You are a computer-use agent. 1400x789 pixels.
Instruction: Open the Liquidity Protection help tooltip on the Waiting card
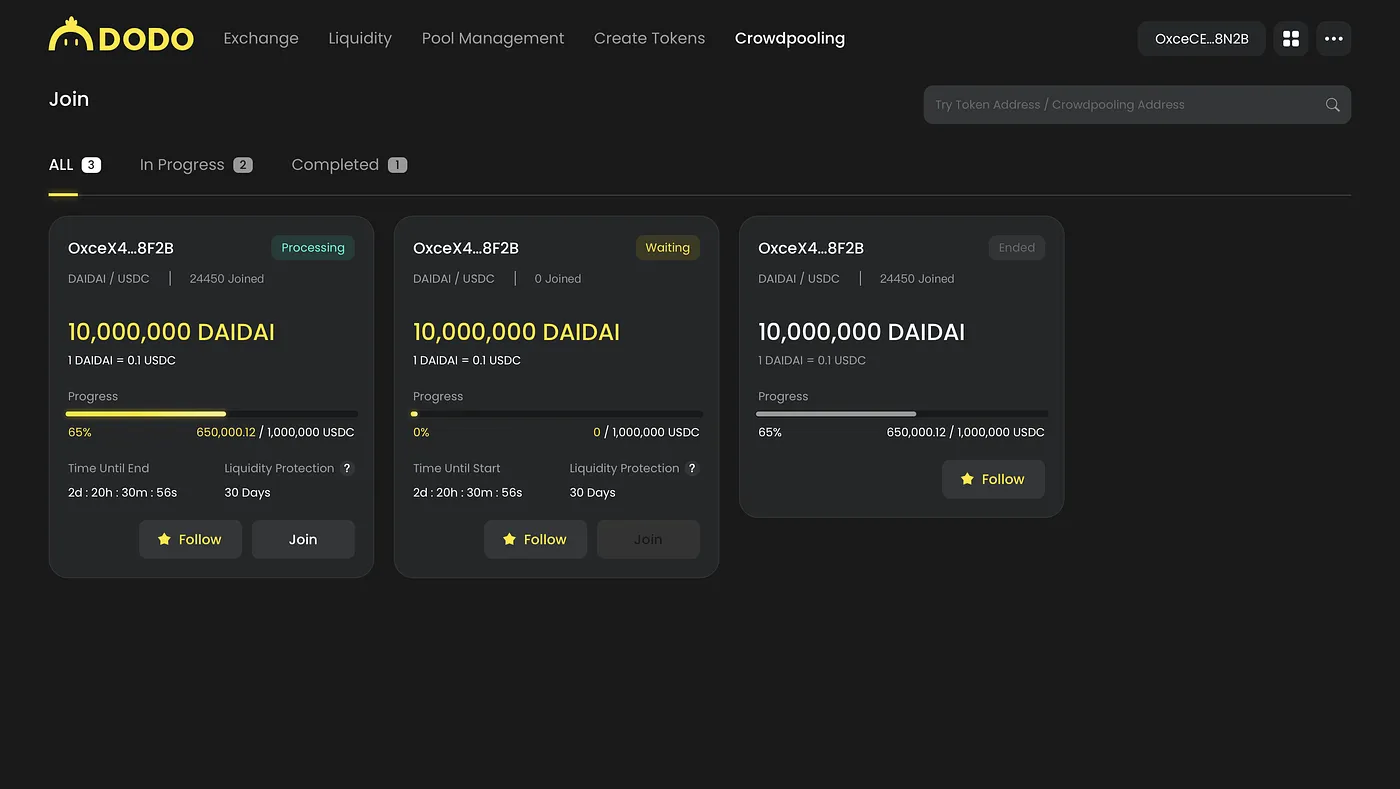(x=692, y=468)
